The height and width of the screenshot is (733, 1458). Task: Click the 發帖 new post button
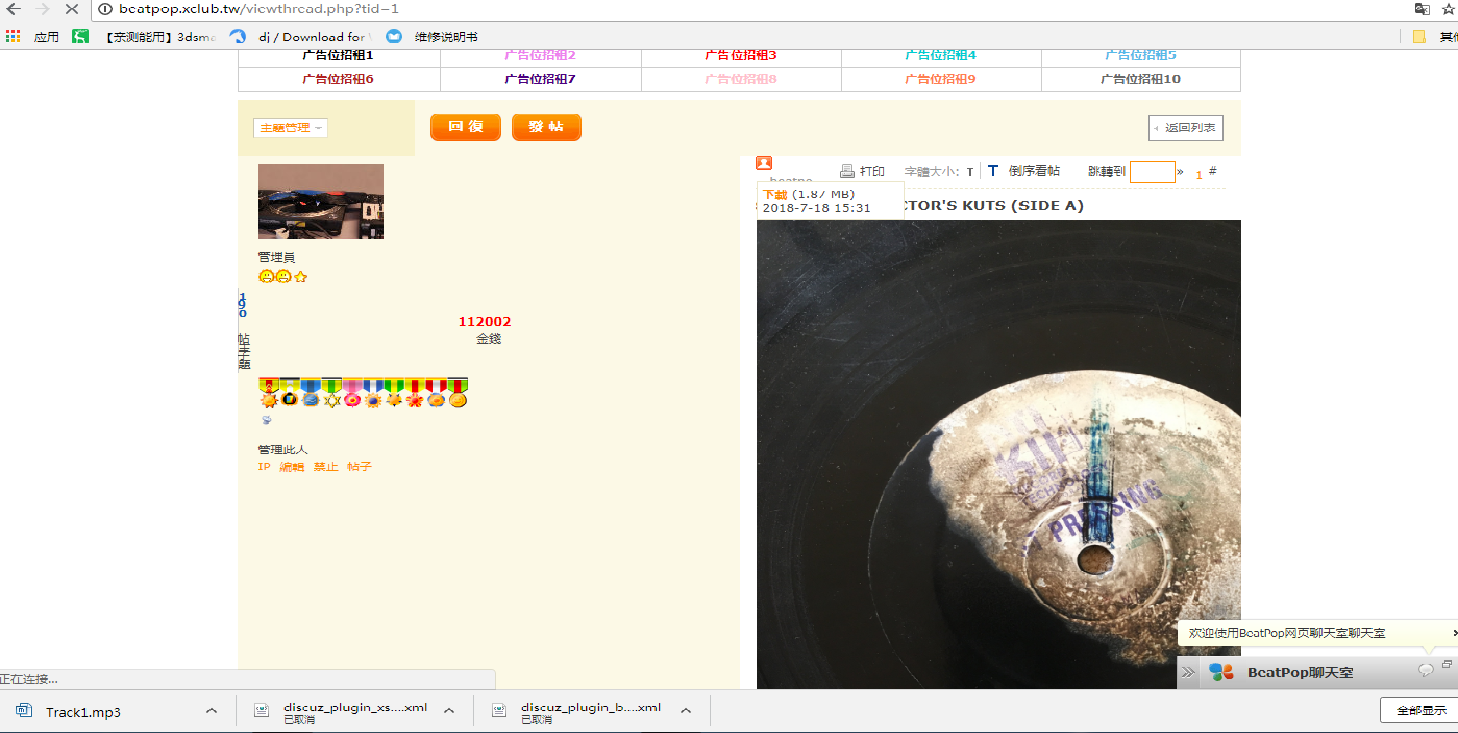coord(546,127)
